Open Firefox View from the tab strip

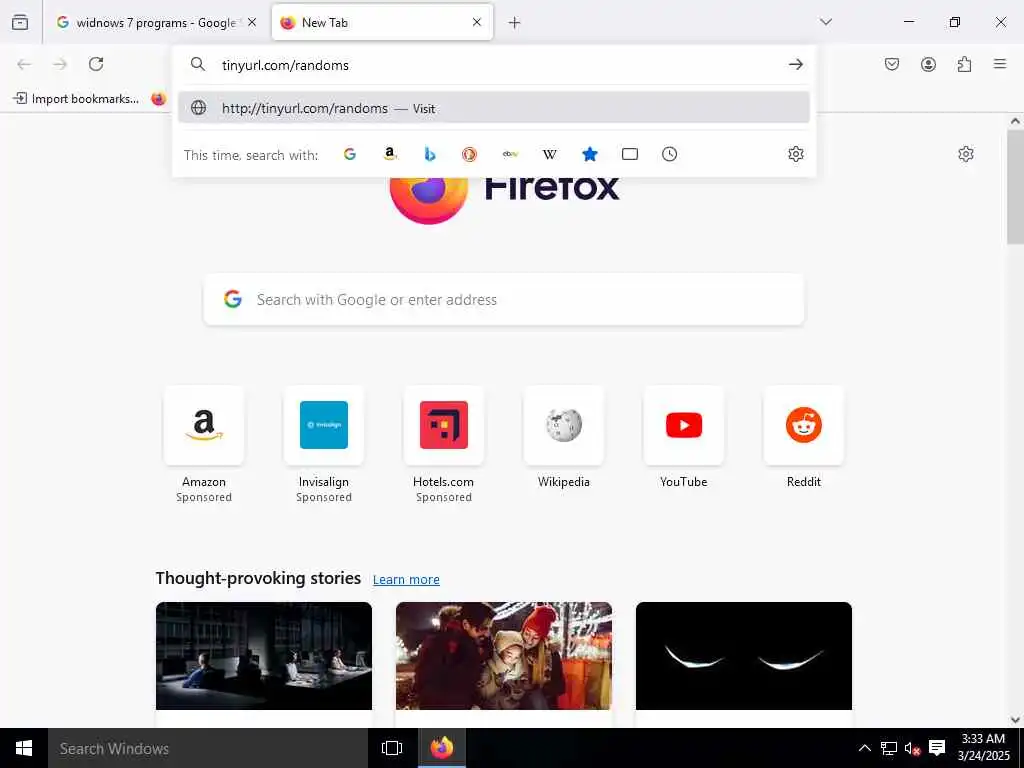(x=20, y=22)
